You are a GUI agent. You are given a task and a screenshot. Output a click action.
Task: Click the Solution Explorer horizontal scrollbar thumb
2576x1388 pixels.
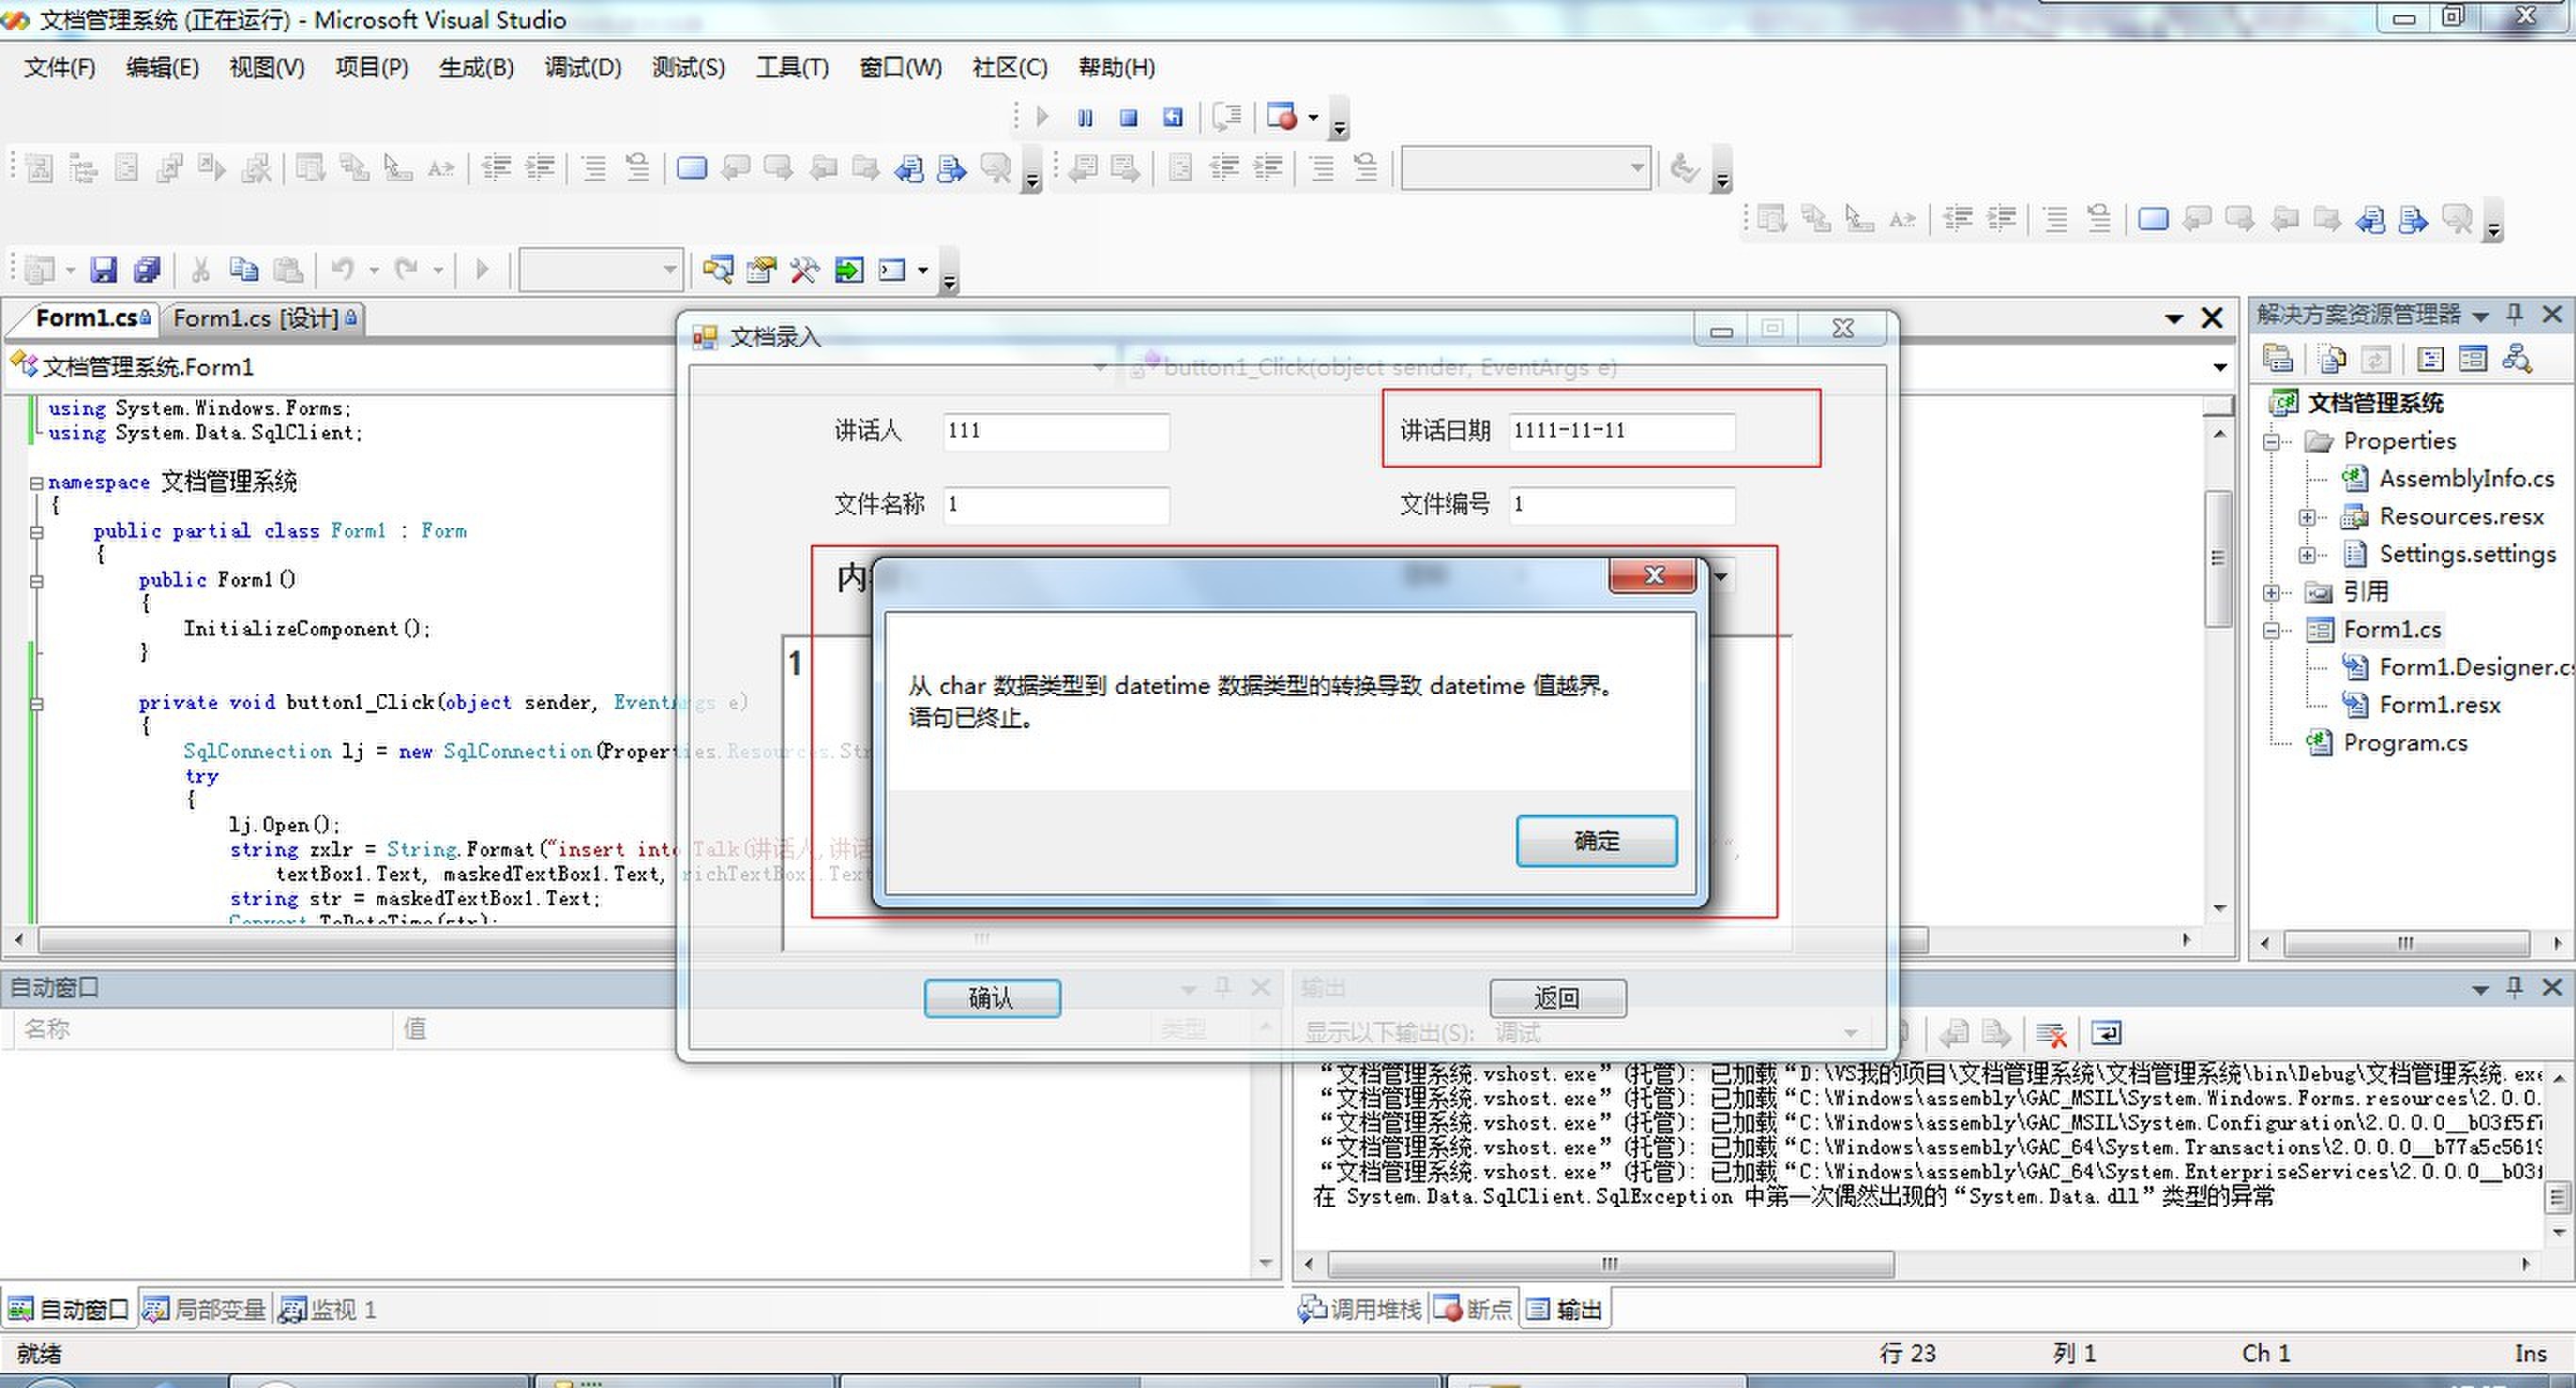(x=2406, y=943)
